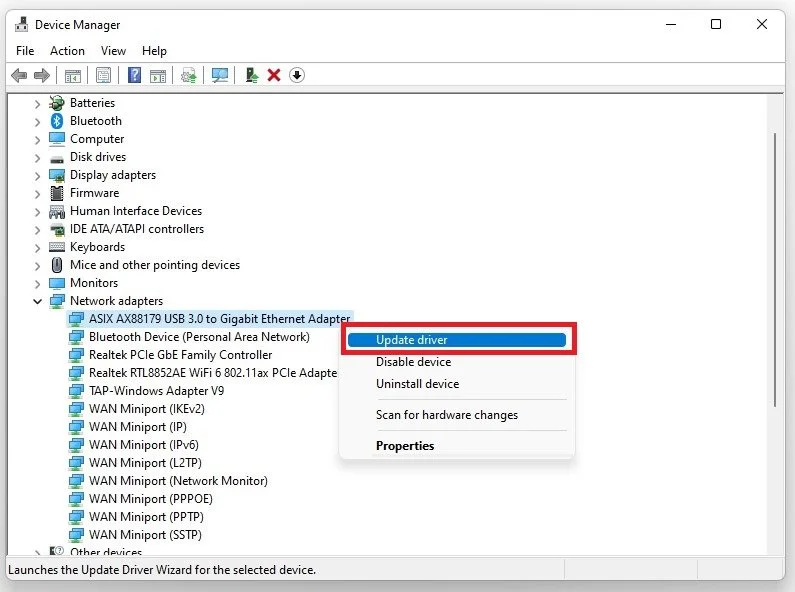Click the Keyboards category icon
Screen dimensions: 795x592
pos(57,247)
